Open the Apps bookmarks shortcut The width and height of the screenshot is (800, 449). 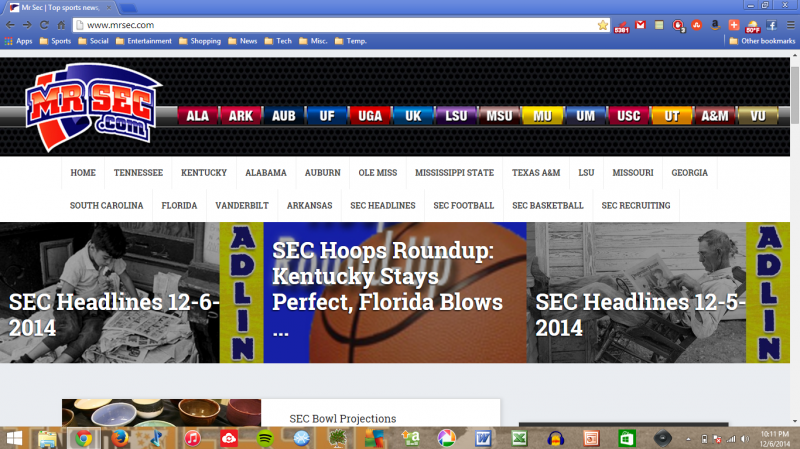(x=18, y=41)
